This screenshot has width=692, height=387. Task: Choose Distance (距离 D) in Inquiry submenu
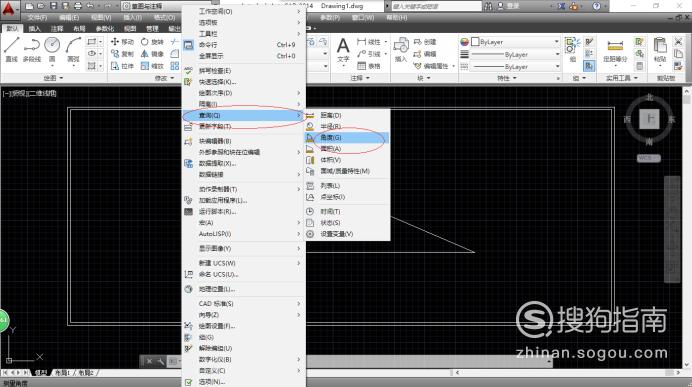(347, 115)
